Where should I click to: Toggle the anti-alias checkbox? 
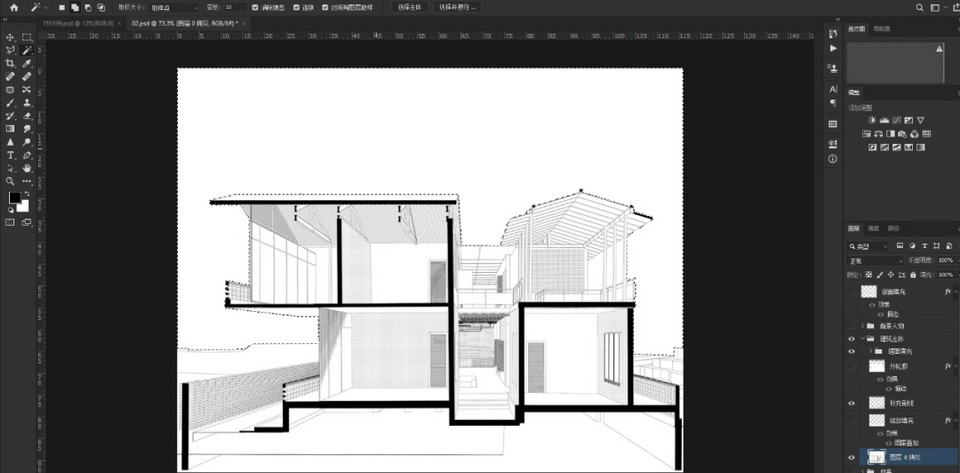[x=255, y=7]
